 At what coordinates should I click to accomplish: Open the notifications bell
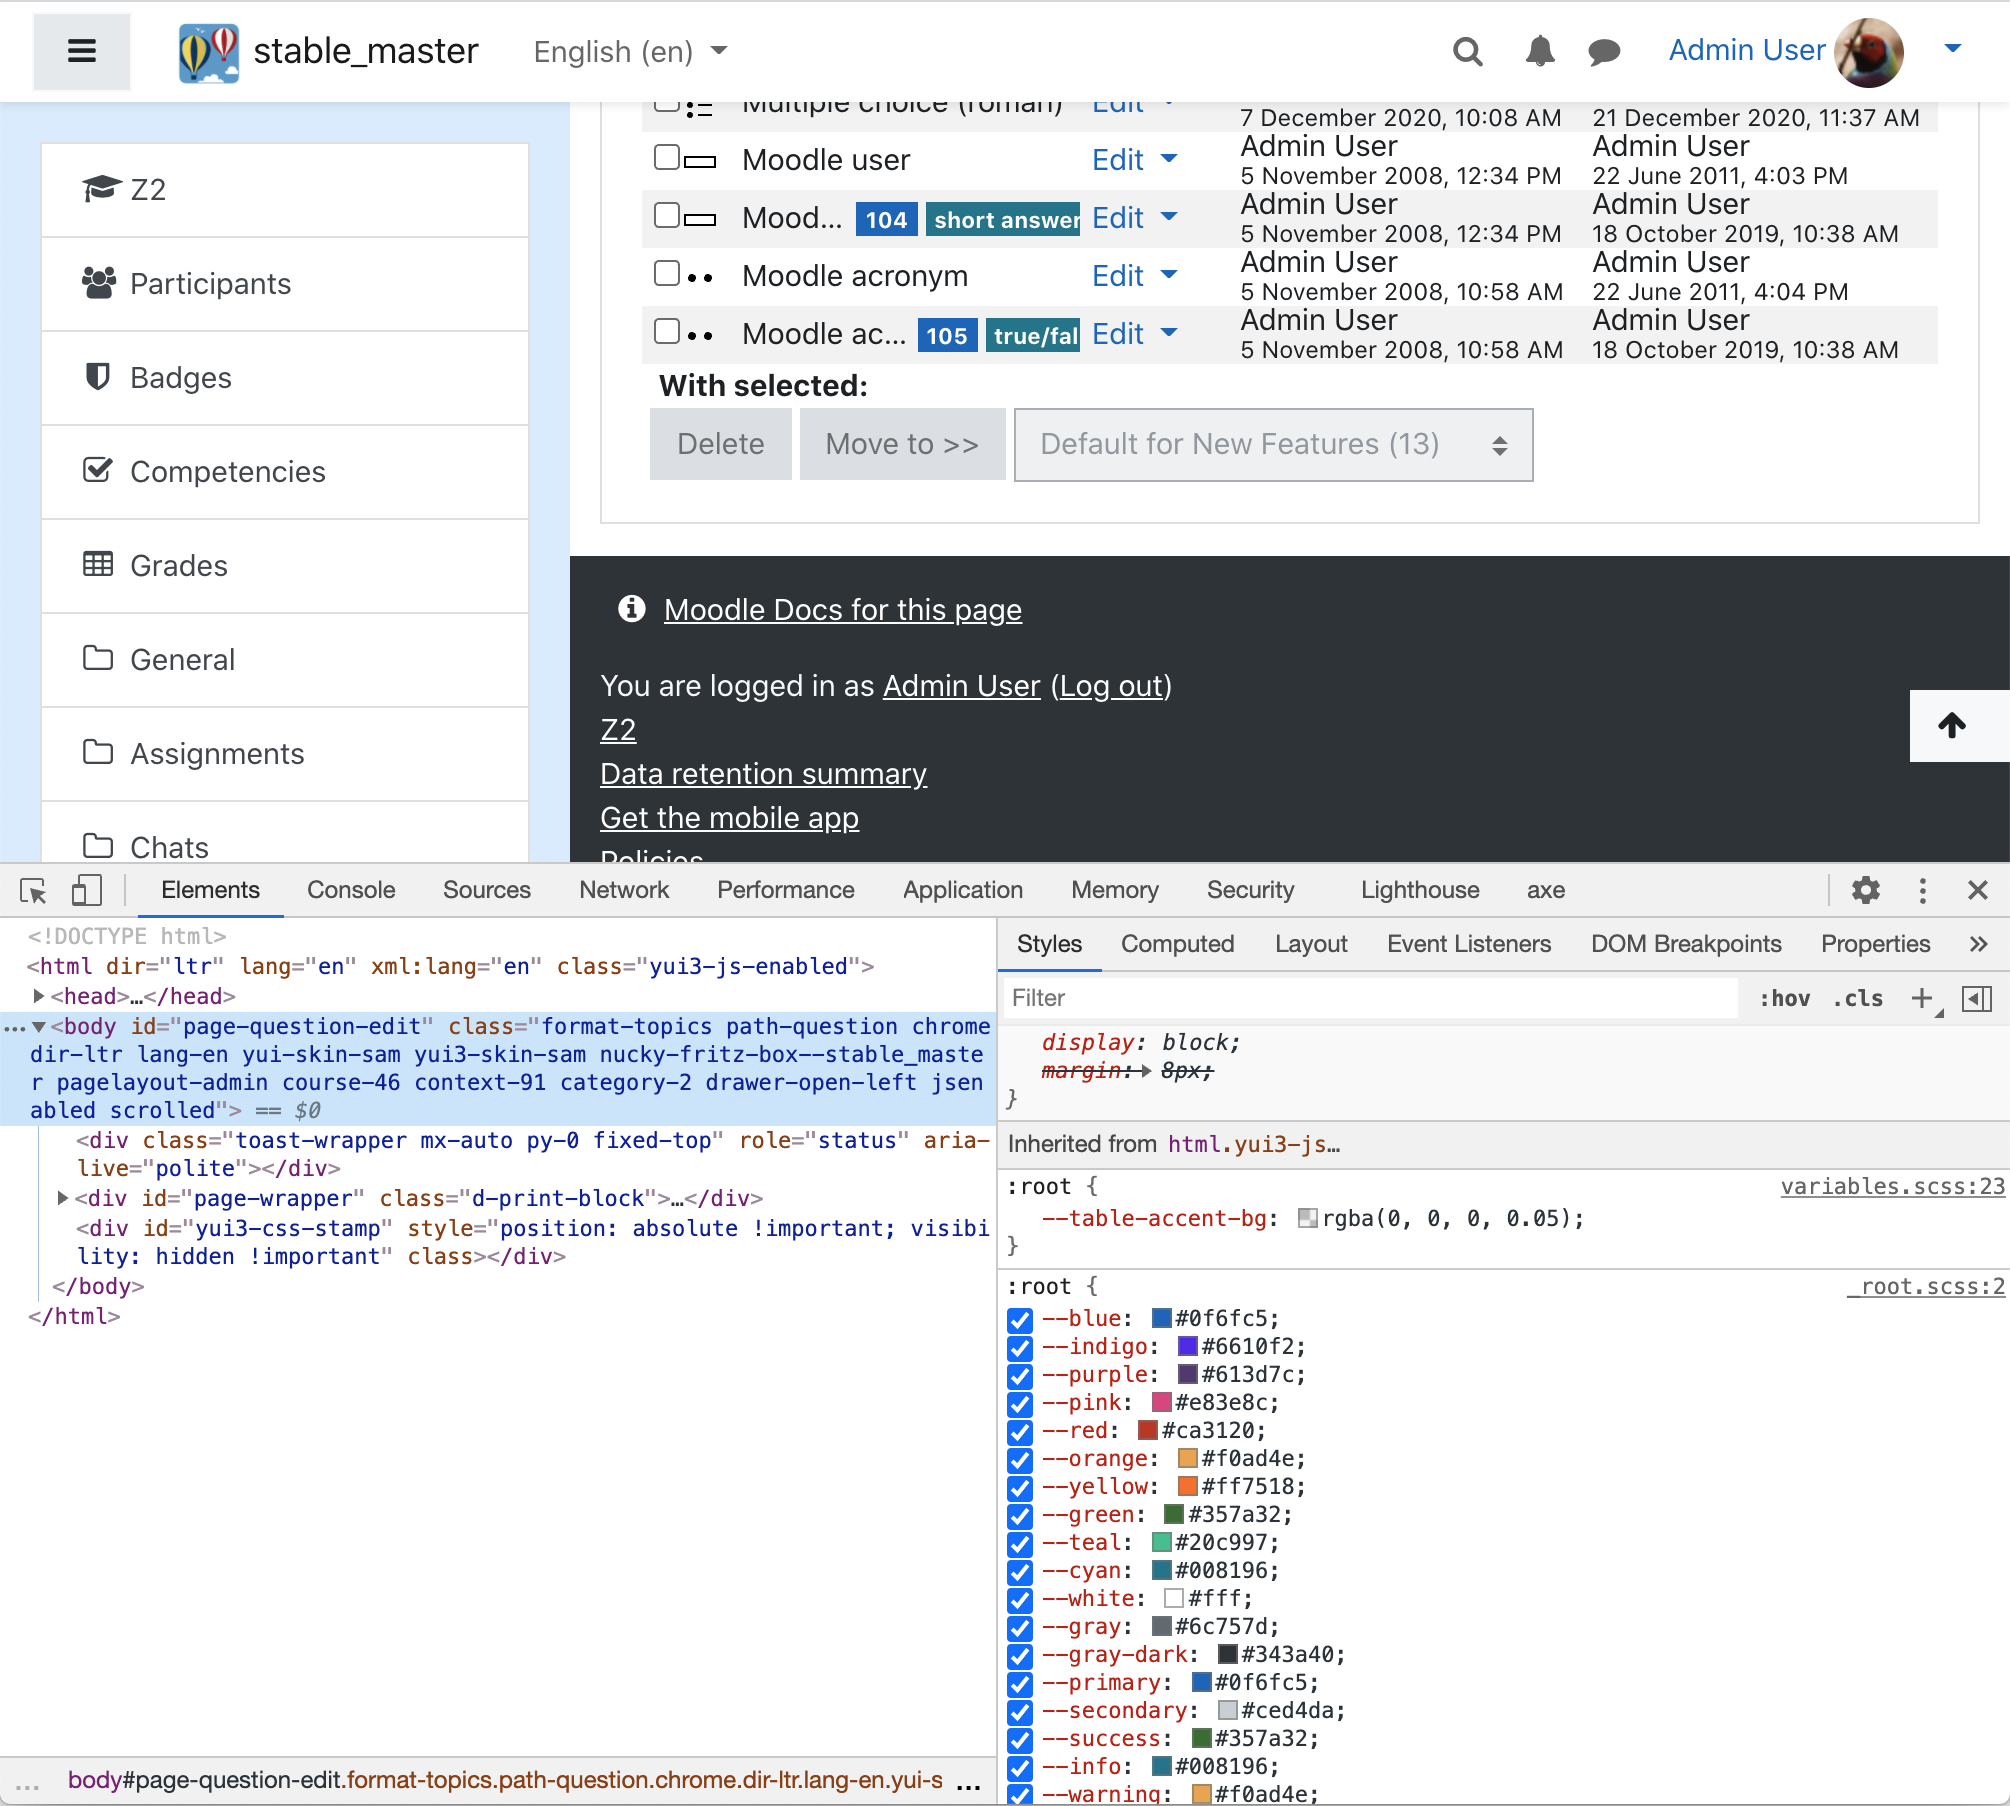click(1540, 51)
